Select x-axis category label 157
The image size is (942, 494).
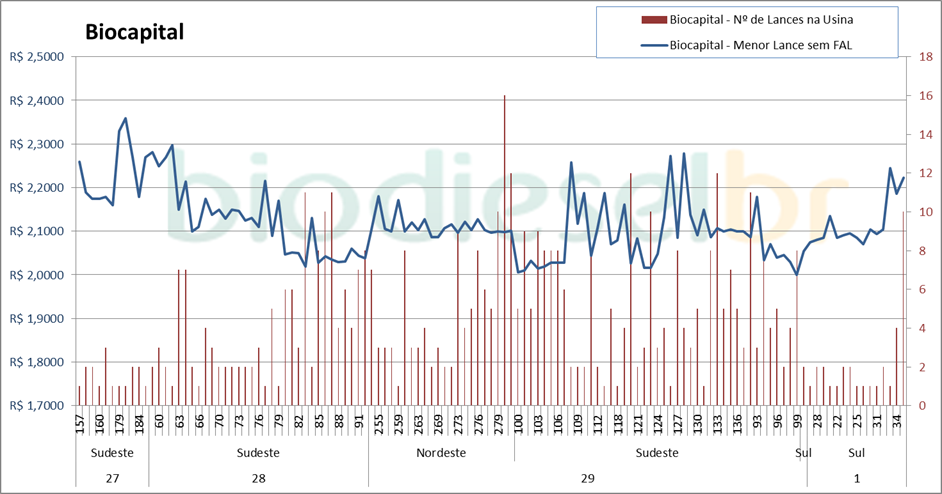pyautogui.click(x=80, y=424)
